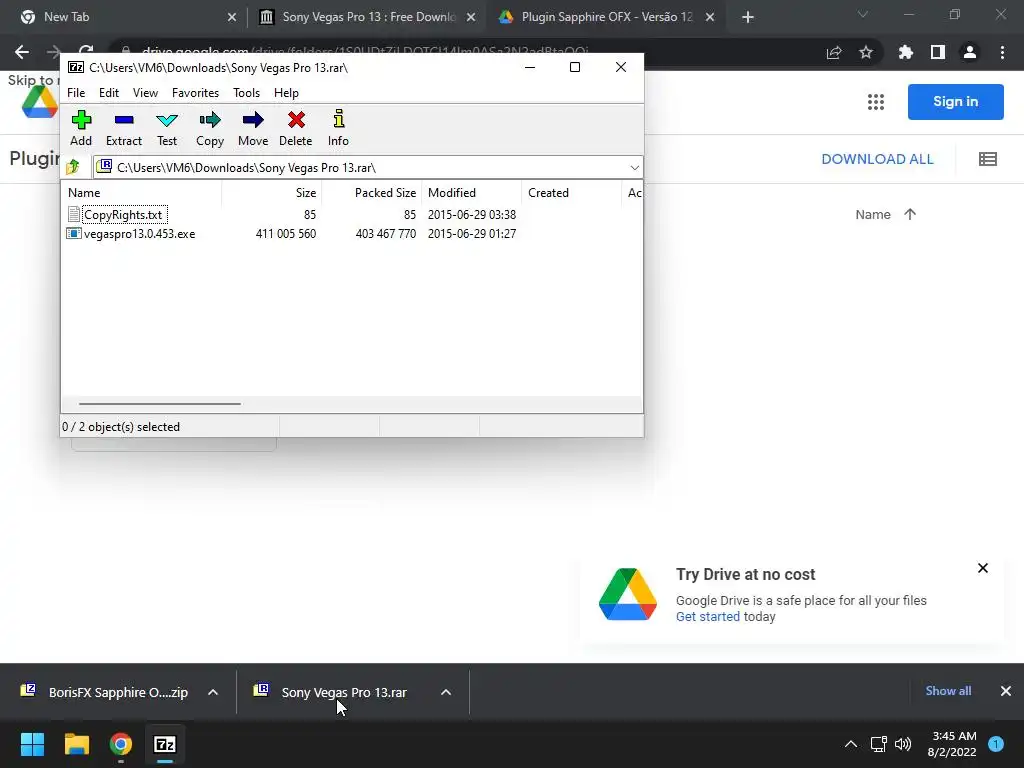Open the Favorites menu
1024x768 pixels.
pos(195,93)
